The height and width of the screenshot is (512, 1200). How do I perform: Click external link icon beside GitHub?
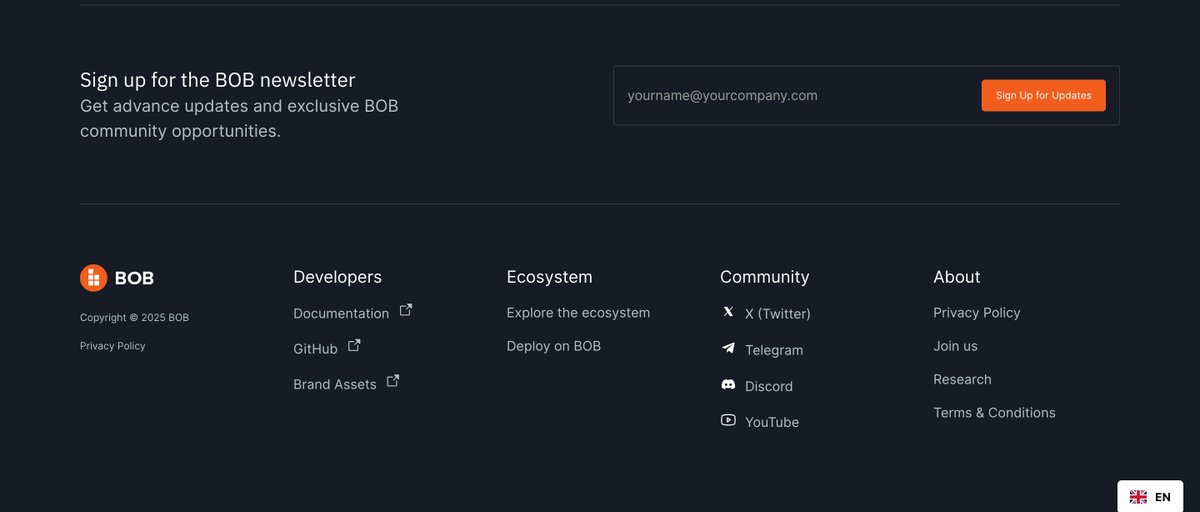coord(354,346)
